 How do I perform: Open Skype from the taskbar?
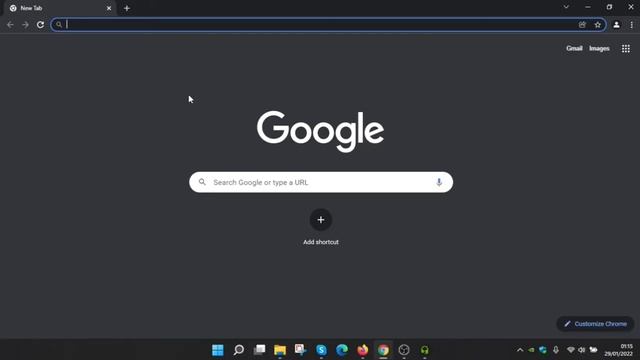coord(321,350)
